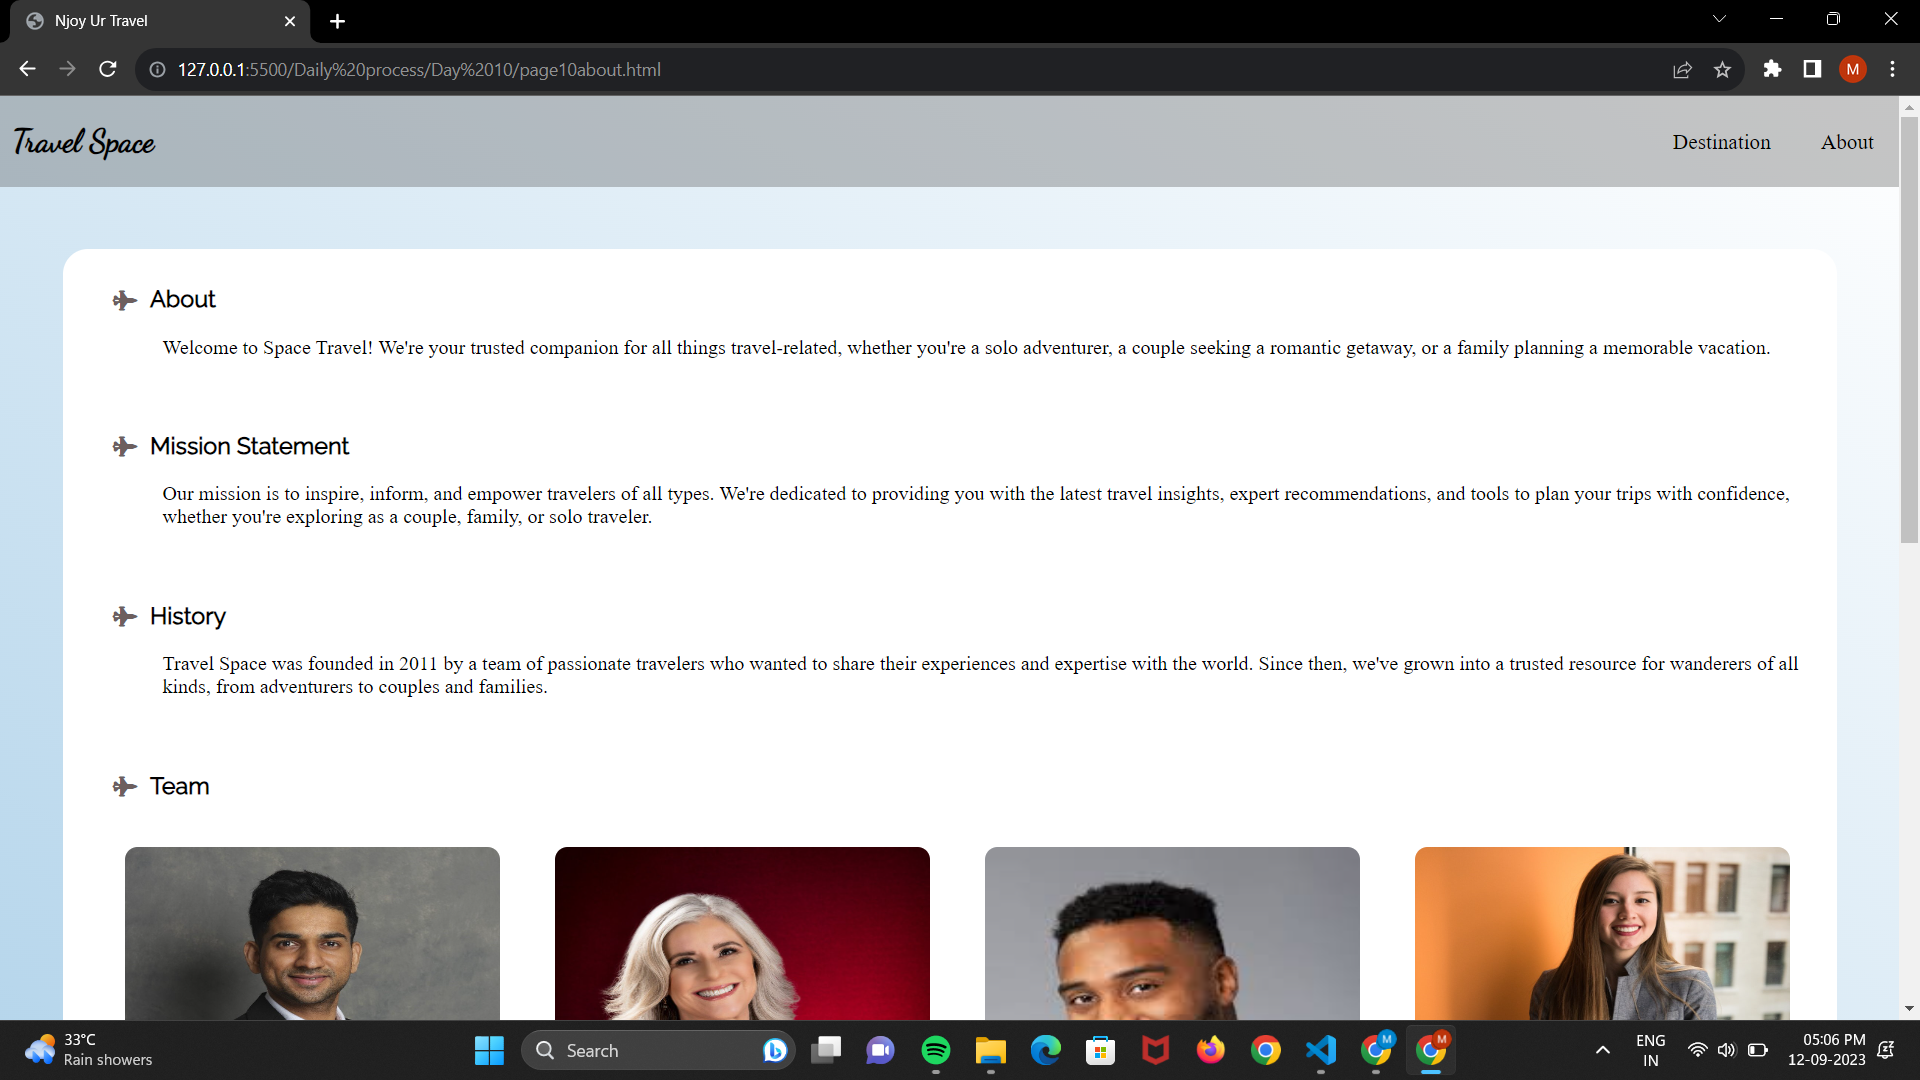Image resolution: width=1920 pixels, height=1080 pixels.
Task: Click the page vertical scrollbar thumb
Action: (1909, 330)
